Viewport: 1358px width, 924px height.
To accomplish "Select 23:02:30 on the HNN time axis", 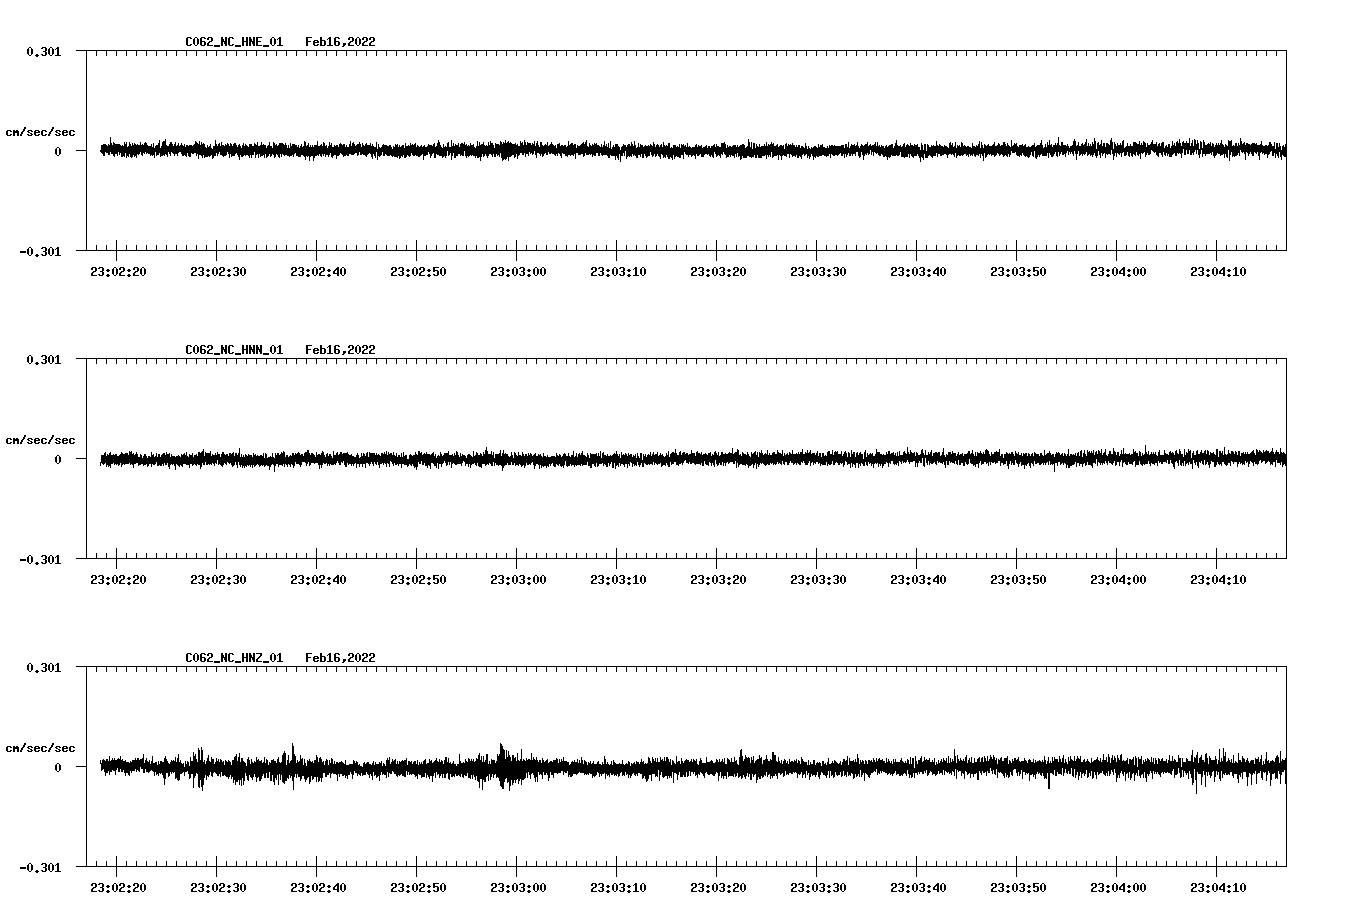I will tap(218, 579).
